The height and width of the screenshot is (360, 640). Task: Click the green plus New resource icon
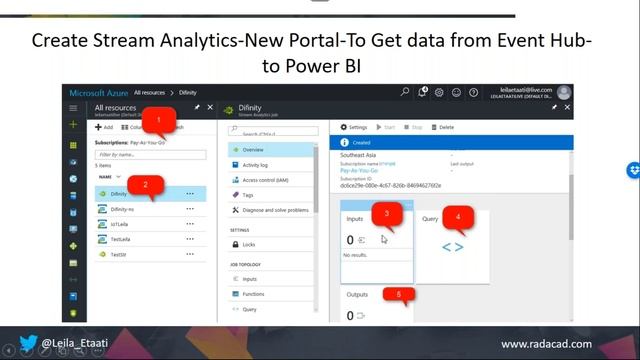73,124
